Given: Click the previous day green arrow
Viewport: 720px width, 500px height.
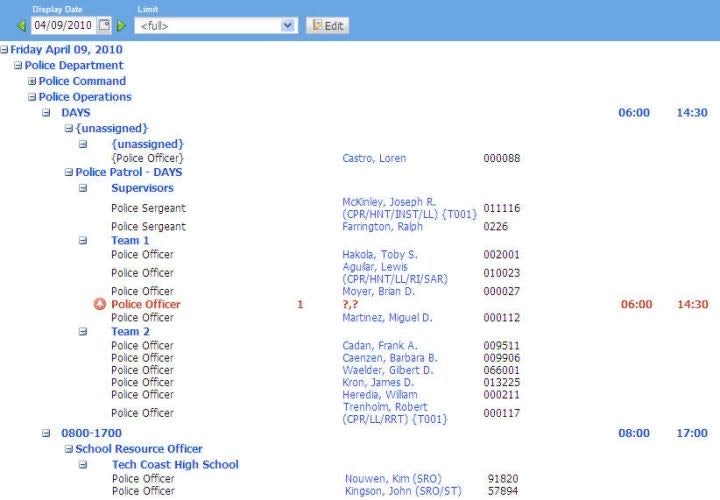Looking at the screenshot, I should click(x=21, y=26).
